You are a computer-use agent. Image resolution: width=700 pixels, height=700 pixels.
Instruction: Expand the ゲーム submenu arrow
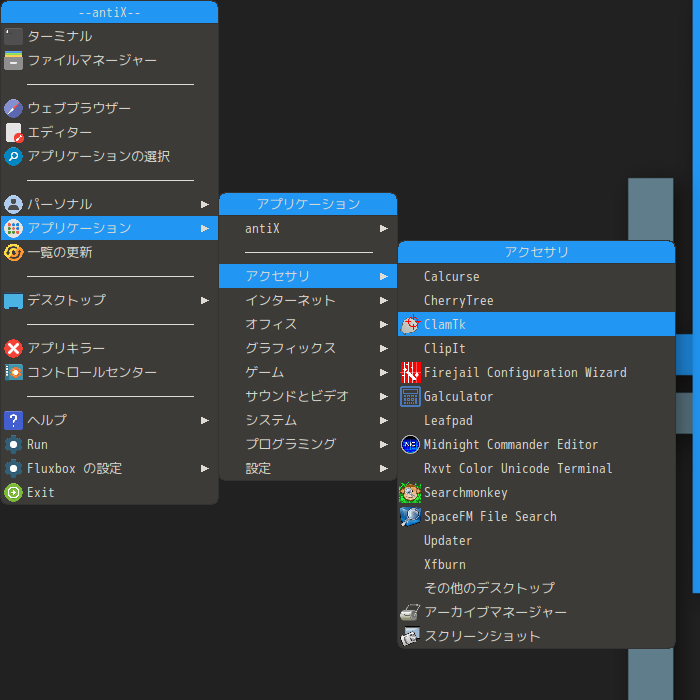coord(384,372)
